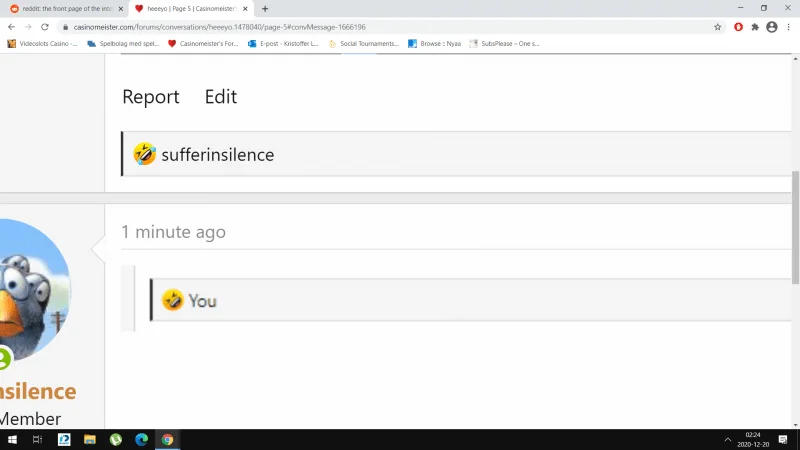Open the bird avatar profile picture

(x=35, y=290)
